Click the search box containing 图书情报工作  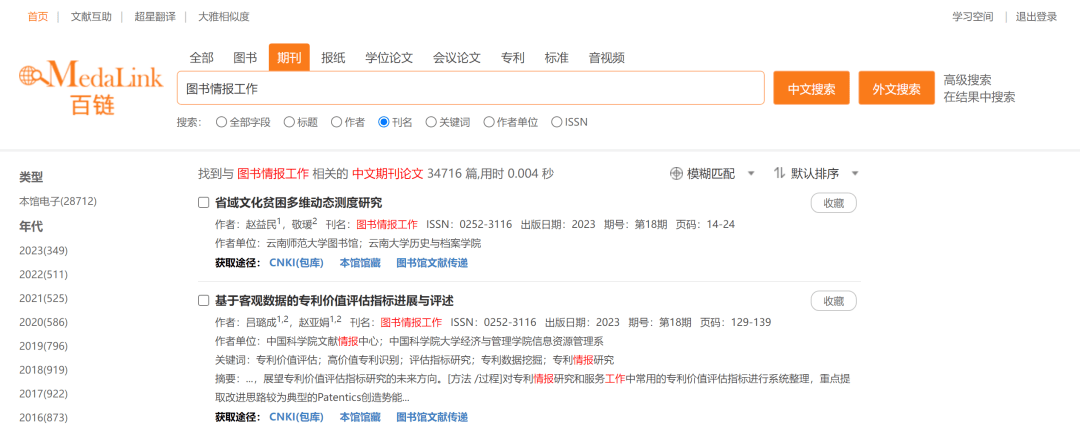tap(470, 88)
